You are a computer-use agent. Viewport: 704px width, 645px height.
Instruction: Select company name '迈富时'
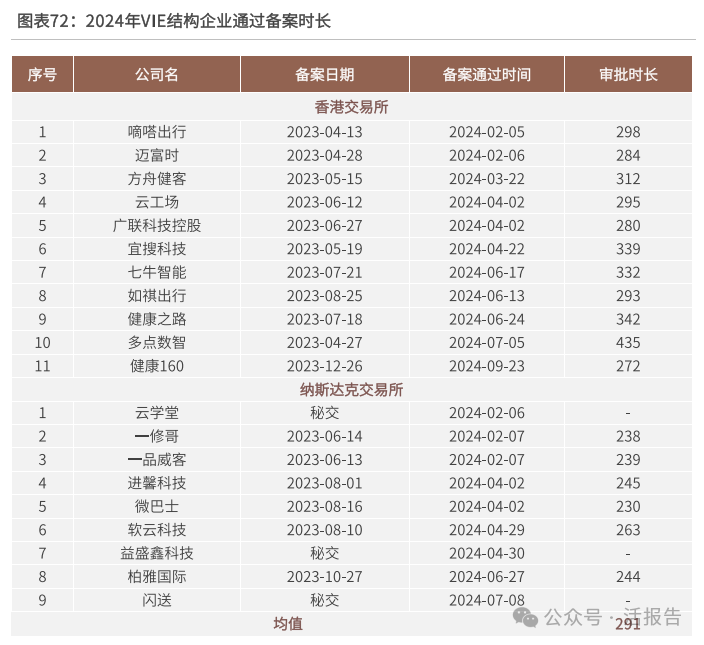click(x=157, y=155)
